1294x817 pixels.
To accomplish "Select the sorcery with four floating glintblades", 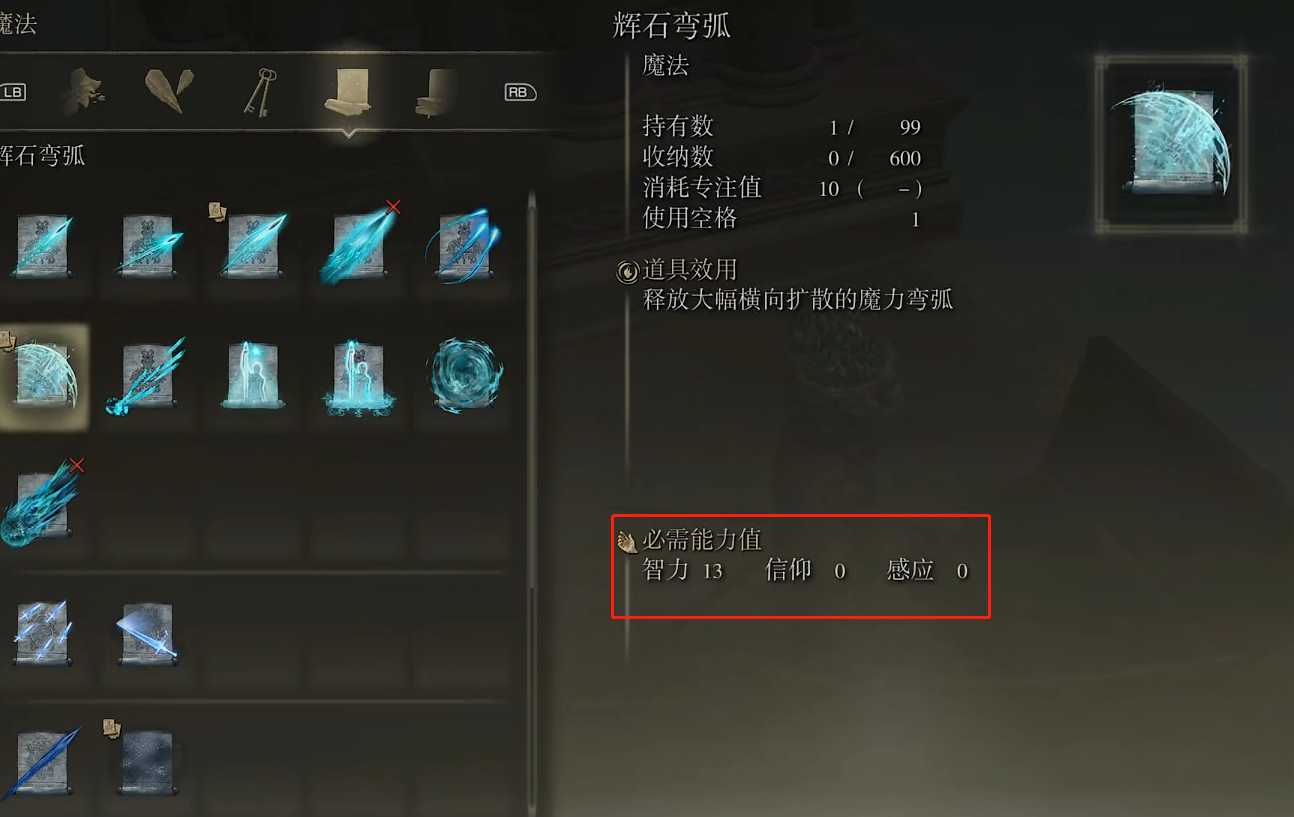I will (x=42, y=632).
